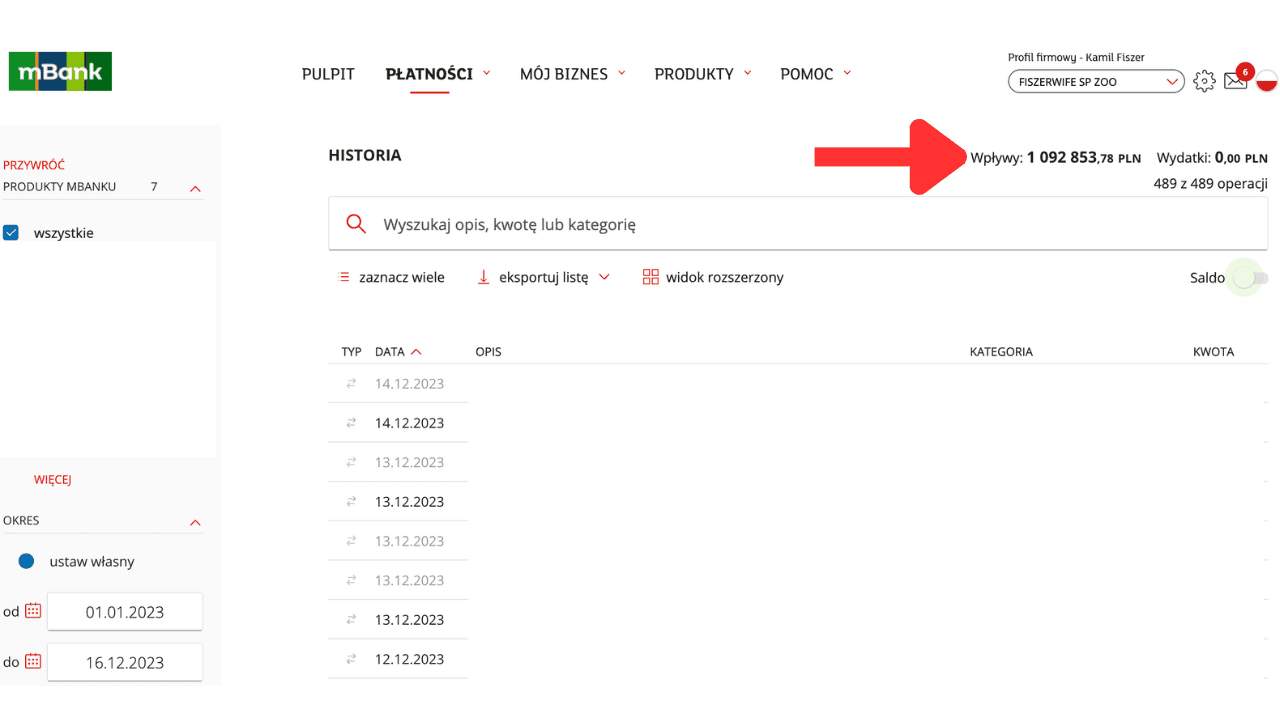The width and height of the screenshot is (1280, 720).
Task: Collapse the PRODUKTY MBANKU section
Action: (x=196, y=188)
